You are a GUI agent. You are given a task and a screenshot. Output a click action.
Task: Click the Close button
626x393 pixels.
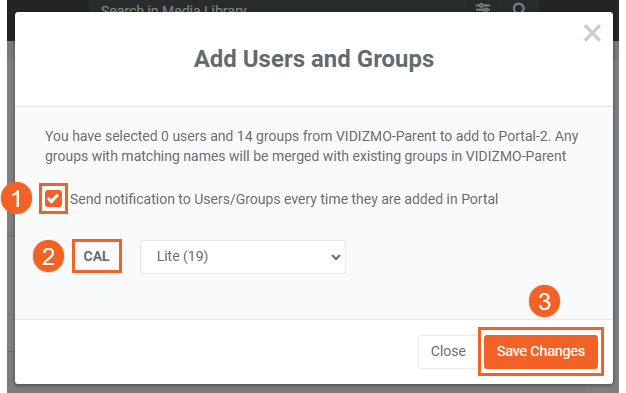pyautogui.click(x=448, y=351)
